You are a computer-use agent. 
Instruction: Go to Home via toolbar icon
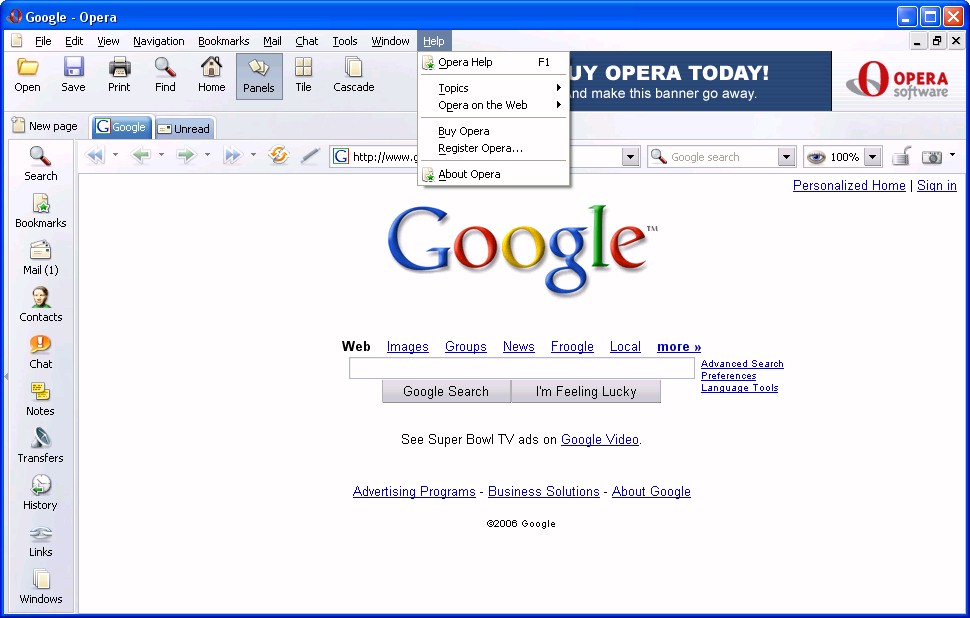pyautogui.click(x=212, y=75)
